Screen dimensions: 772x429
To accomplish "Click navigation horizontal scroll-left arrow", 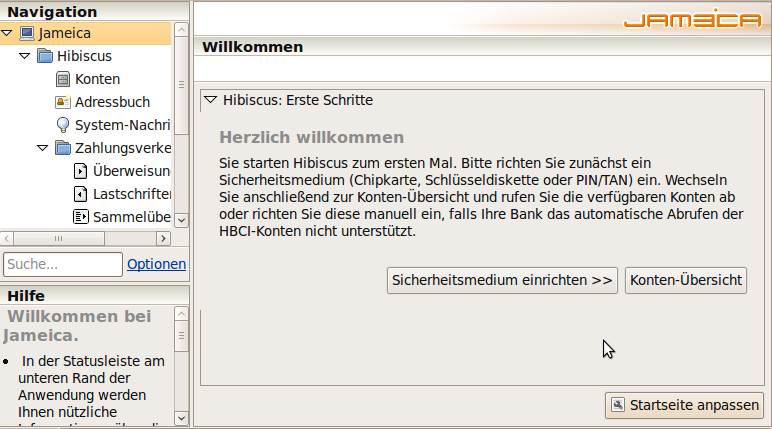I will click(x=7, y=238).
